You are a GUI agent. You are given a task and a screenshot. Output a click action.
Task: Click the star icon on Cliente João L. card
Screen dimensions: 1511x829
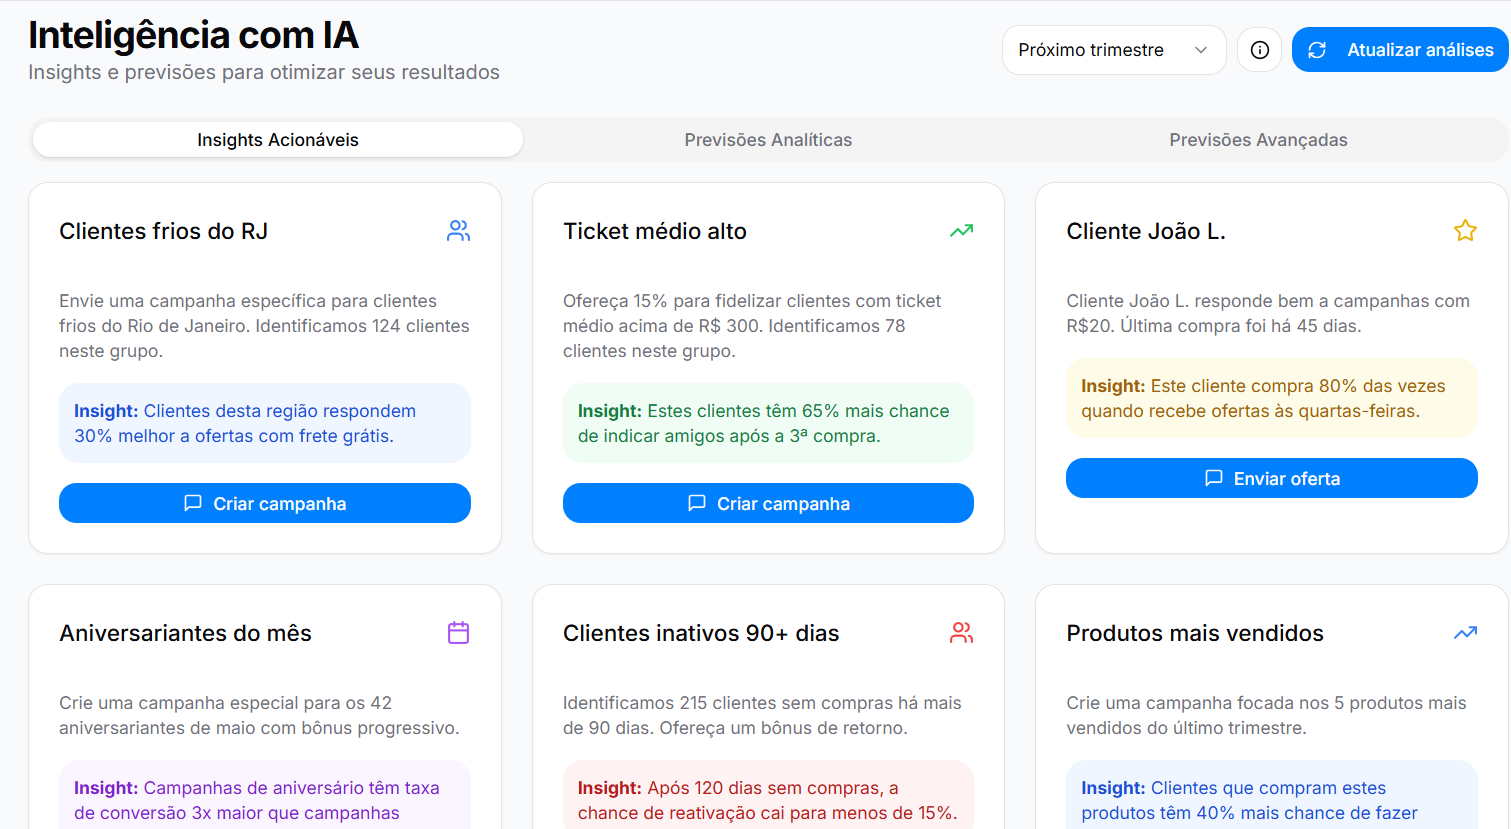[x=1465, y=230]
